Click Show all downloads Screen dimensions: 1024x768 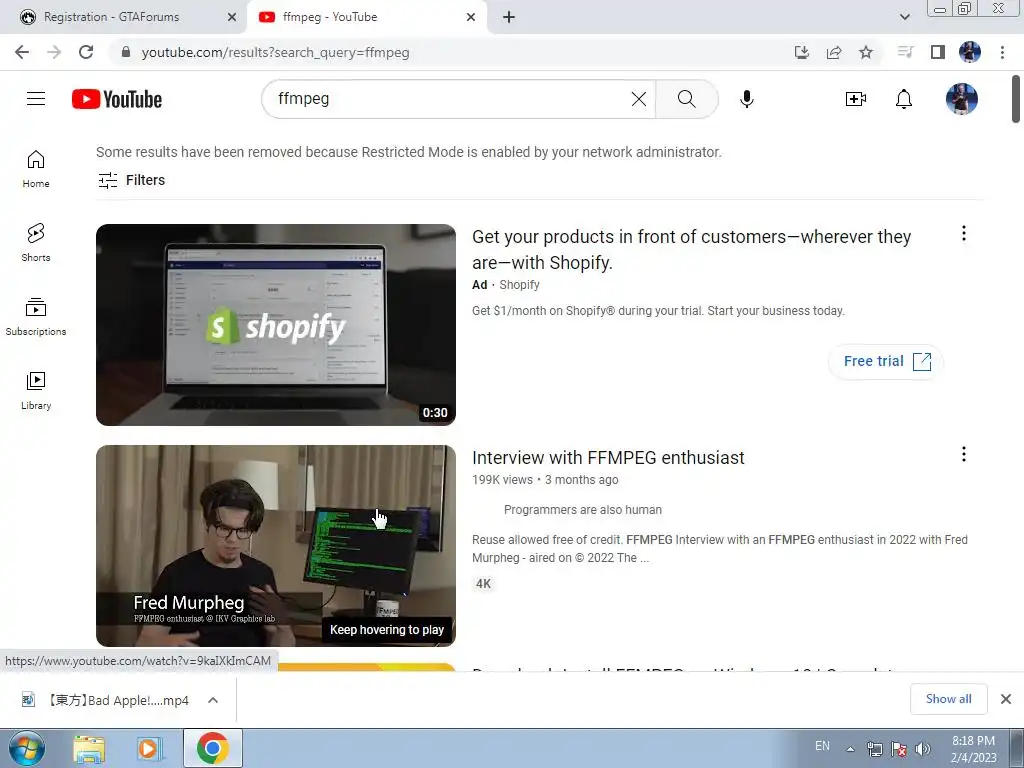click(x=948, y=699)
